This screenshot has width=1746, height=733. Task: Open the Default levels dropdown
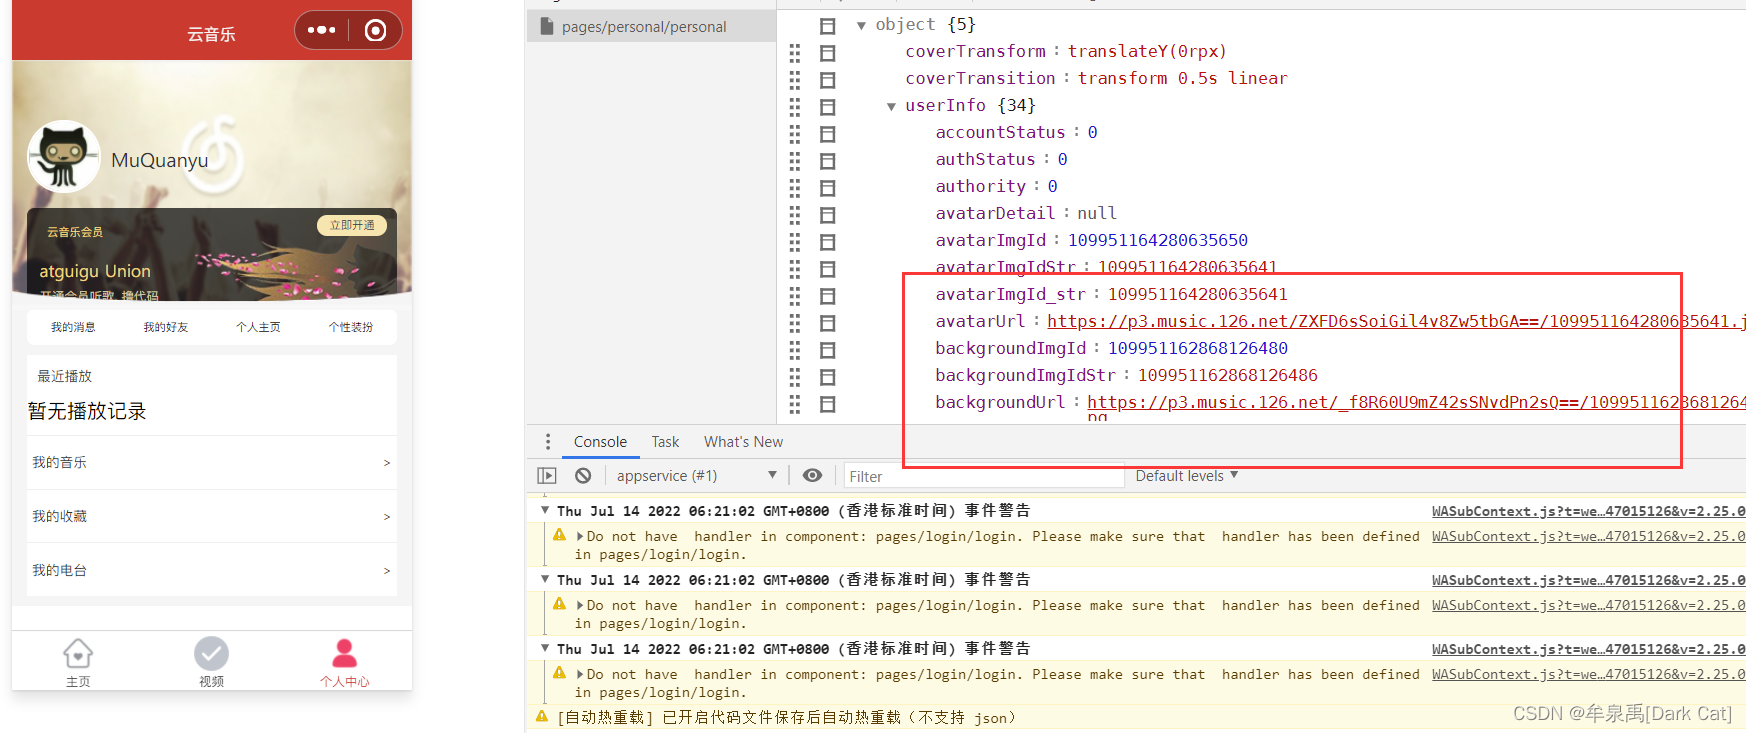(1187, 476)
